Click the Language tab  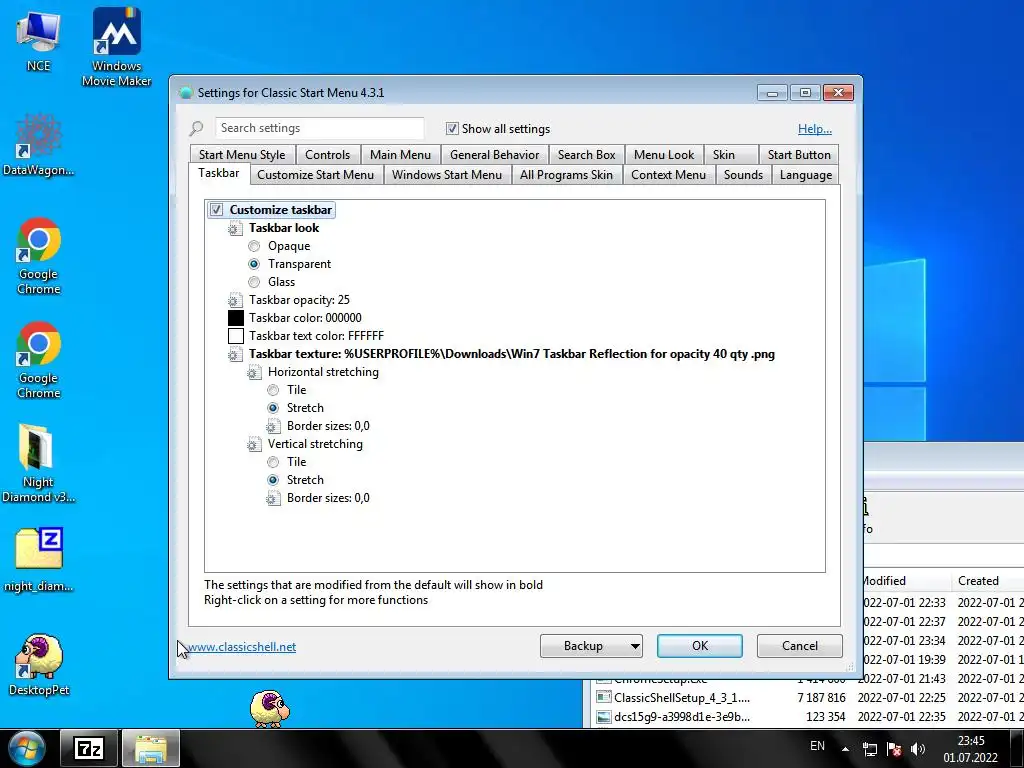click(x=805, y=175)
